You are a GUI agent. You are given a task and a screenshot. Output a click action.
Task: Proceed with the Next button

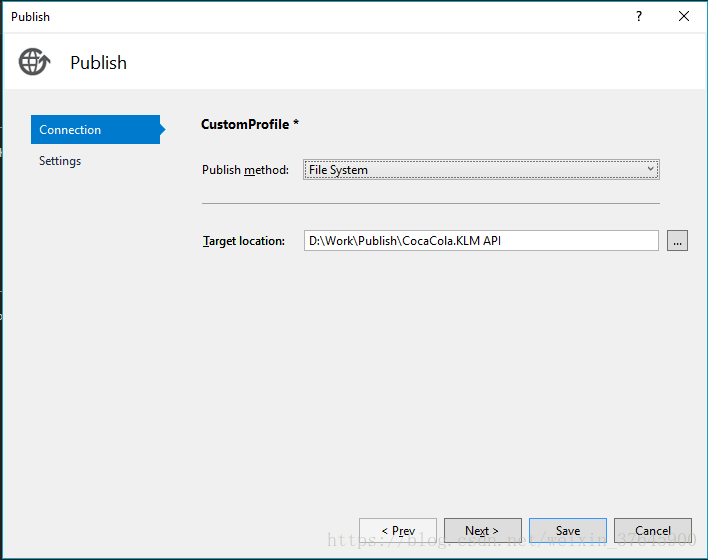[481, 531]
